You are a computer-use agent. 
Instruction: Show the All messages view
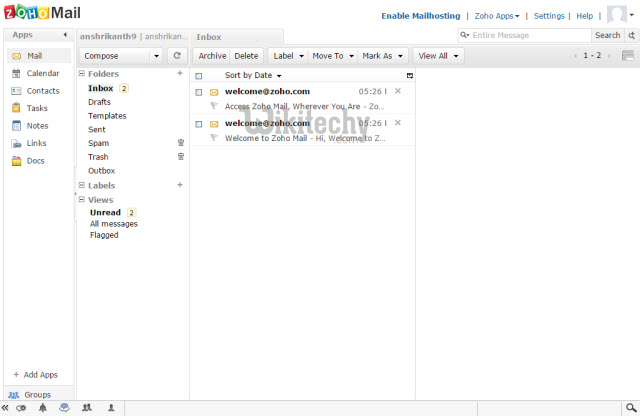[113, 224]
